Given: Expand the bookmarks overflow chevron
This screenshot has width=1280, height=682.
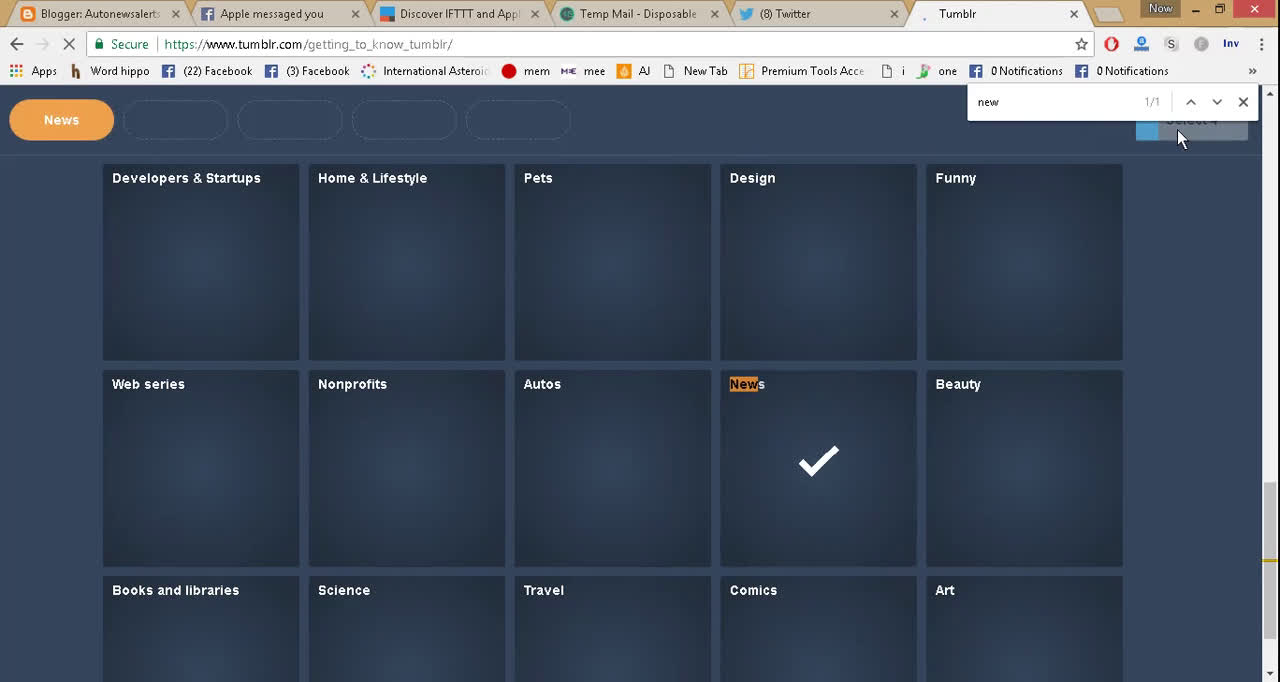Looking at the screenshot, I should (x=1252, y=71).
